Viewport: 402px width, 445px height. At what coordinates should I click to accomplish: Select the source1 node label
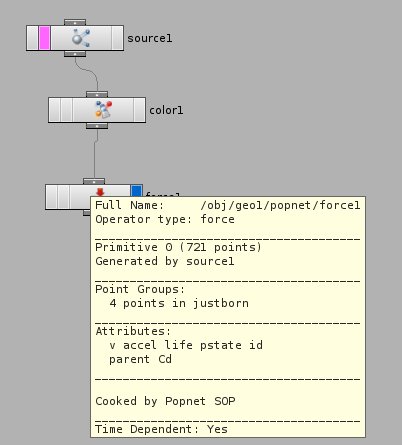coord(150,38)
